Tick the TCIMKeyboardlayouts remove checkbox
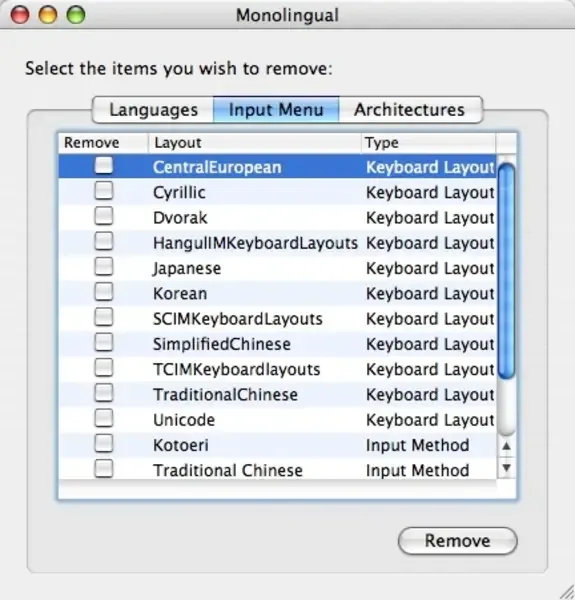Image resolution: width=575 pixels, height=600 pixels. point(104,368)
